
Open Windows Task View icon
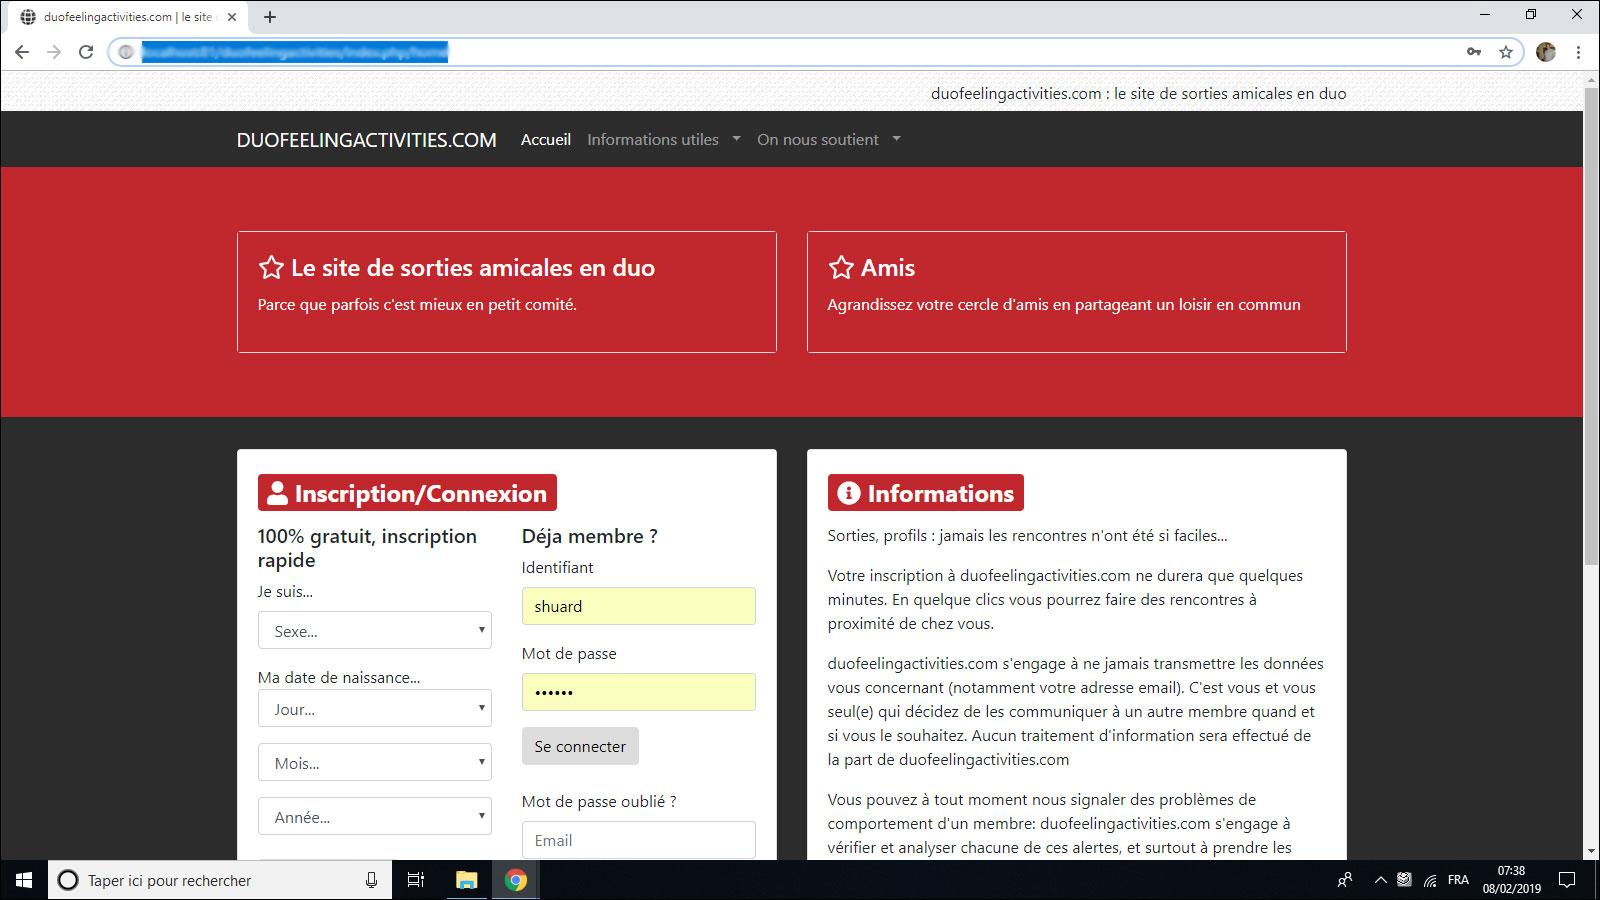pyautogui.click(x=415, y=880)
